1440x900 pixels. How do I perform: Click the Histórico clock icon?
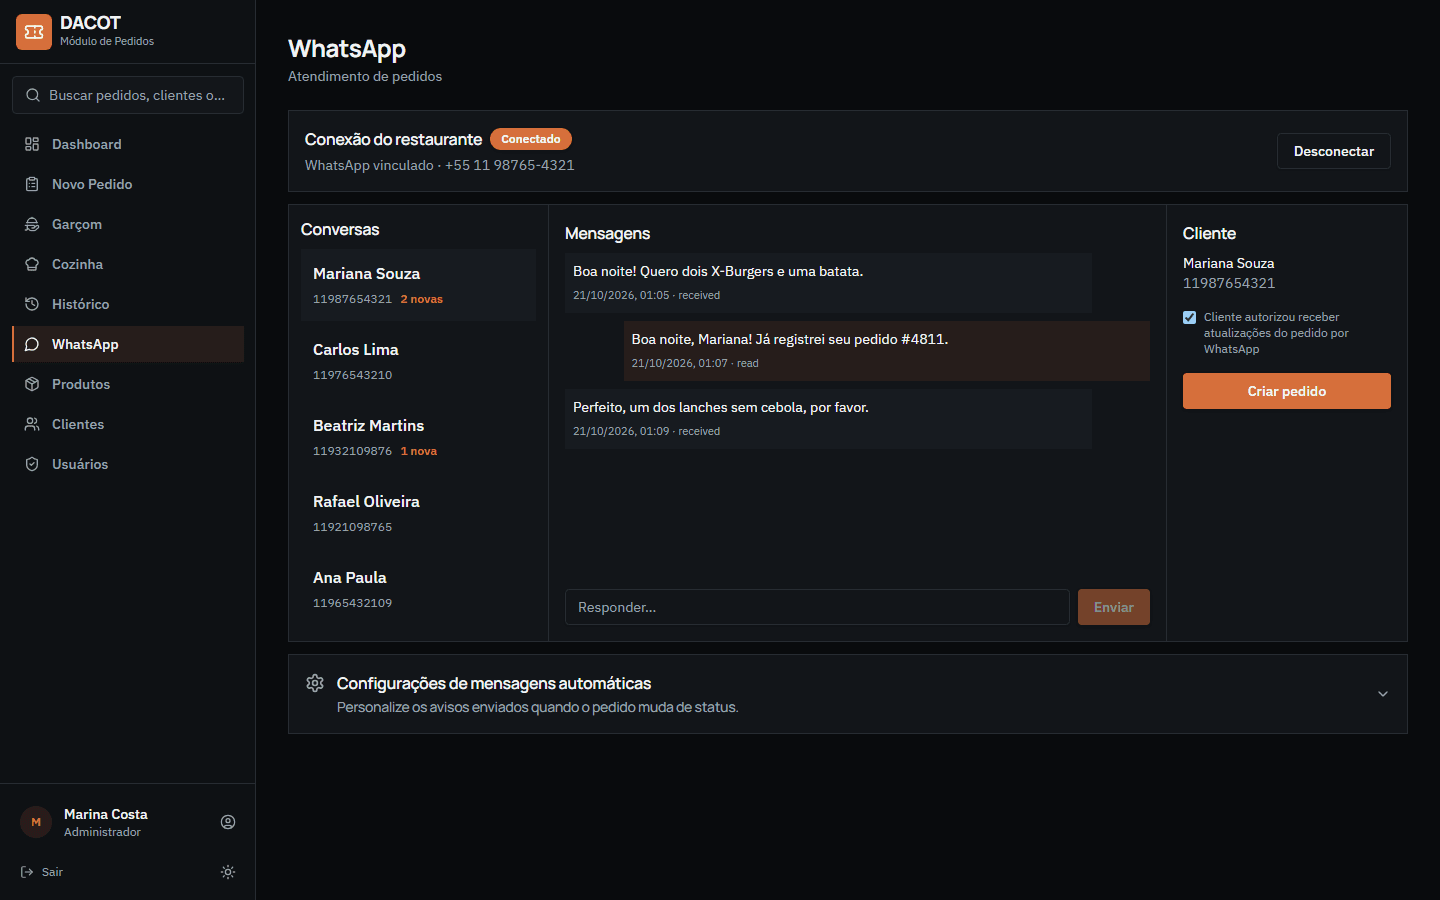point(32,304)
